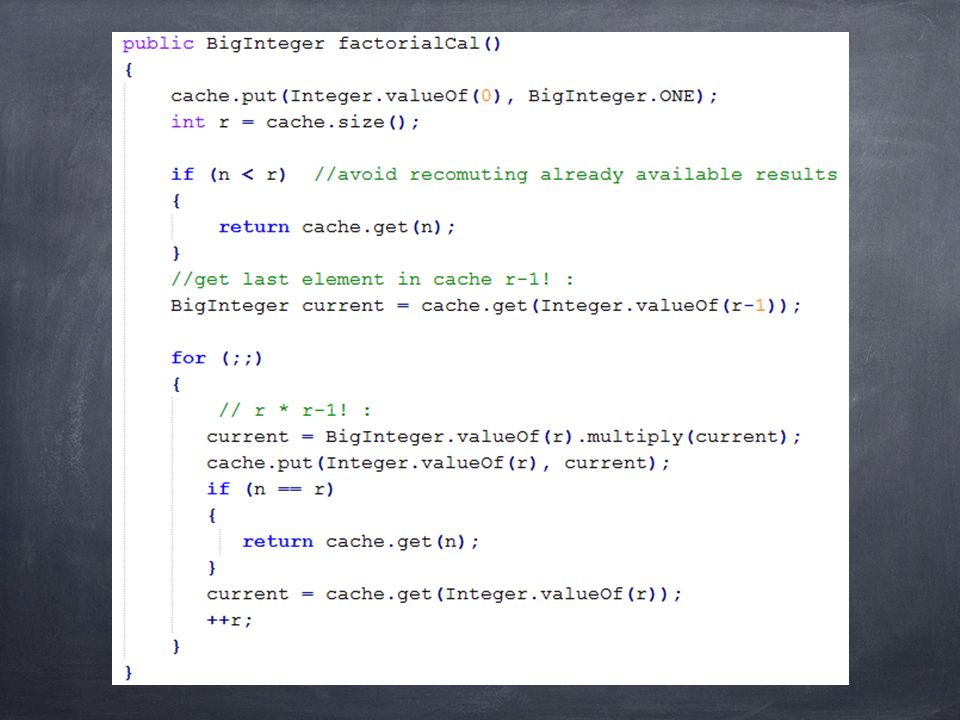
Task: Click the method's final closing brace
Action: (128, 673)
